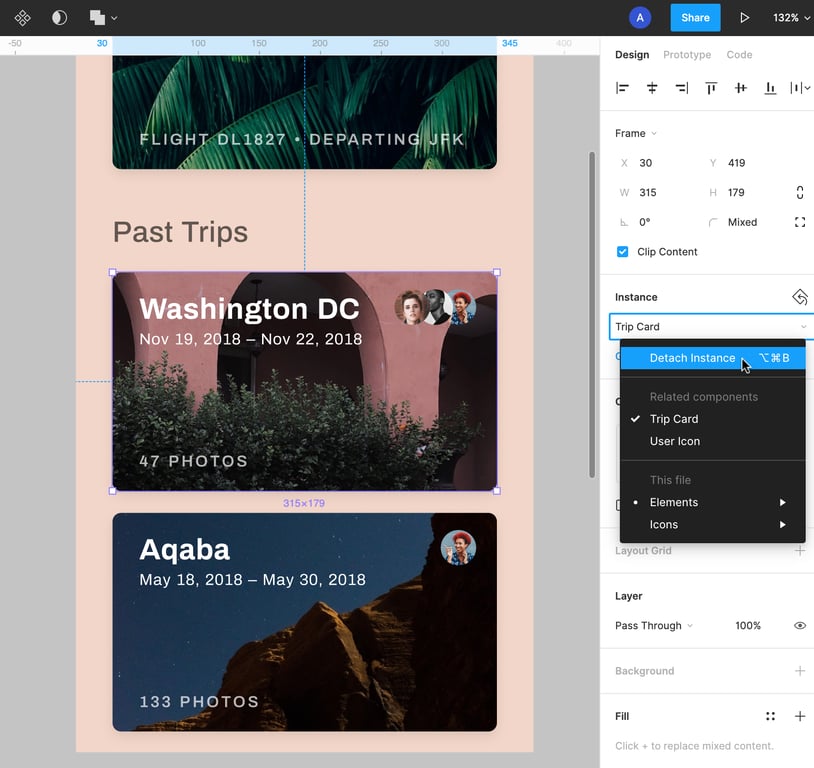Toggle layer visibility eye icon
Viewport: 814px width, 768px height.
799,626
